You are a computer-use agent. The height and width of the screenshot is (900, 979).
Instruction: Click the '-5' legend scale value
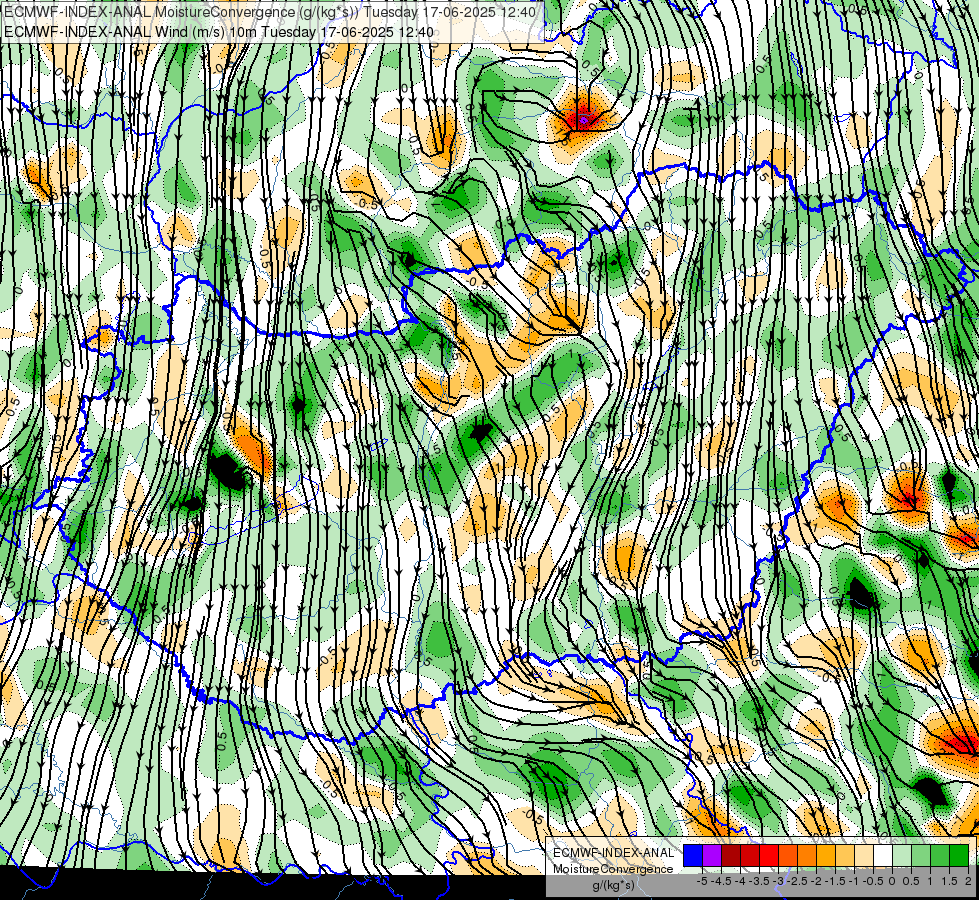pyautogui.click(x=702, y=881)
